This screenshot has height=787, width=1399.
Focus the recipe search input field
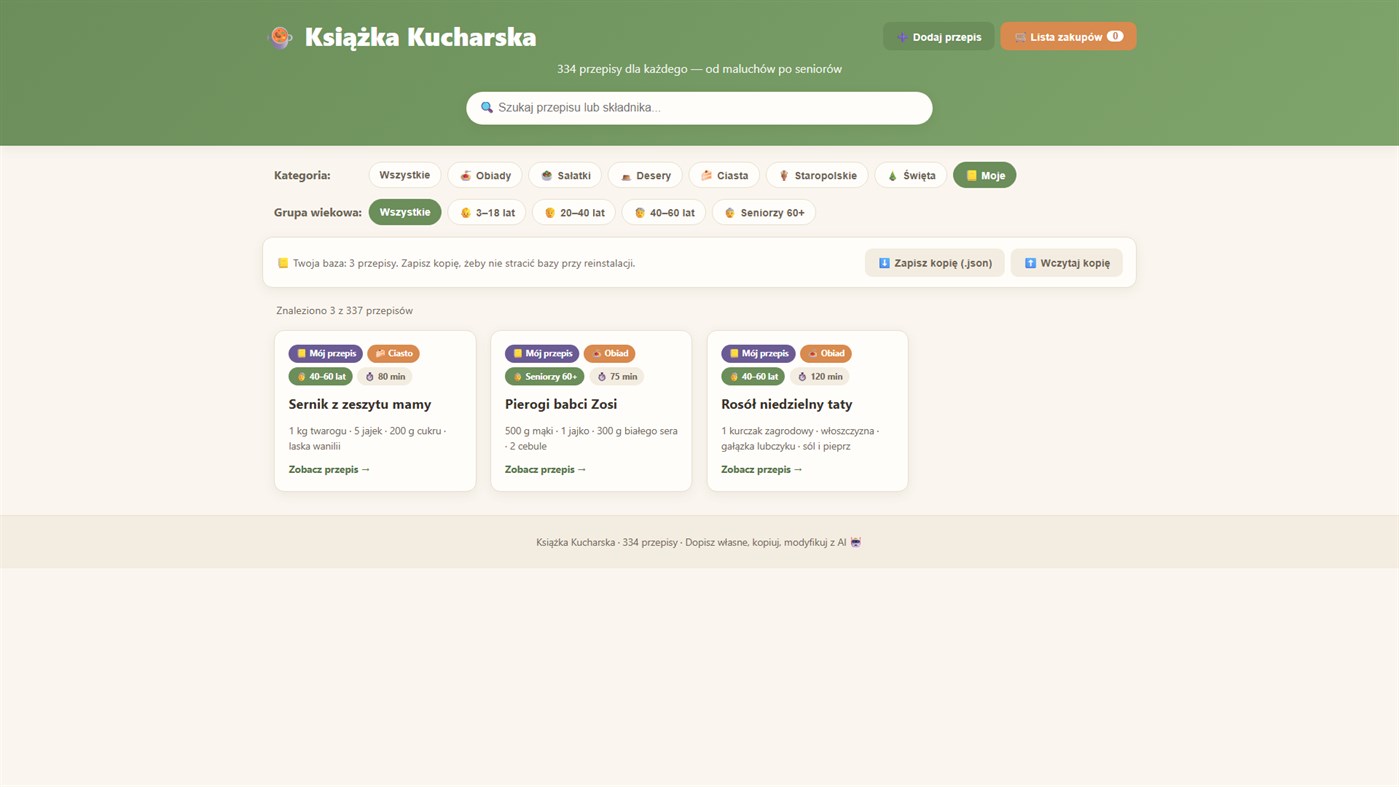[x=699, y=108]
